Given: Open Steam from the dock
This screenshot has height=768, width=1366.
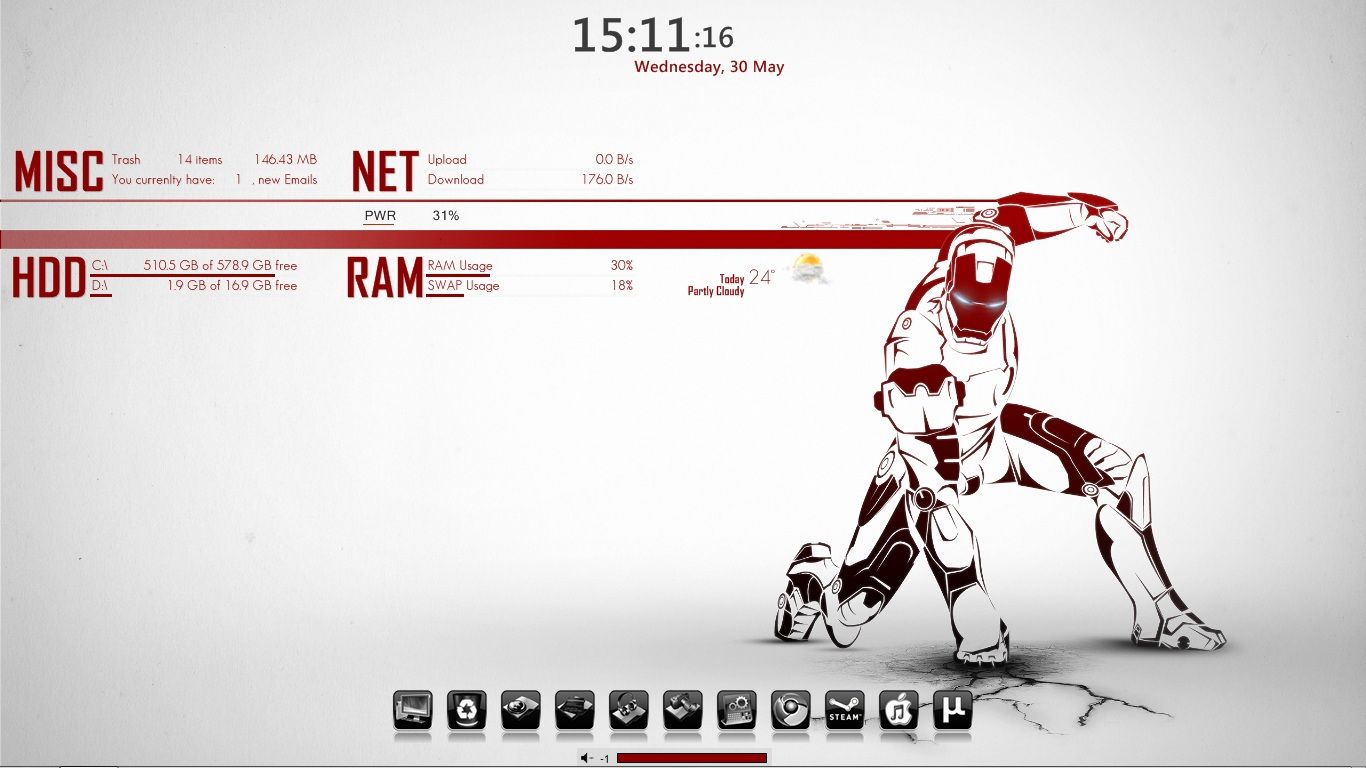Looking at the screenshot, I should pos(844,712).
